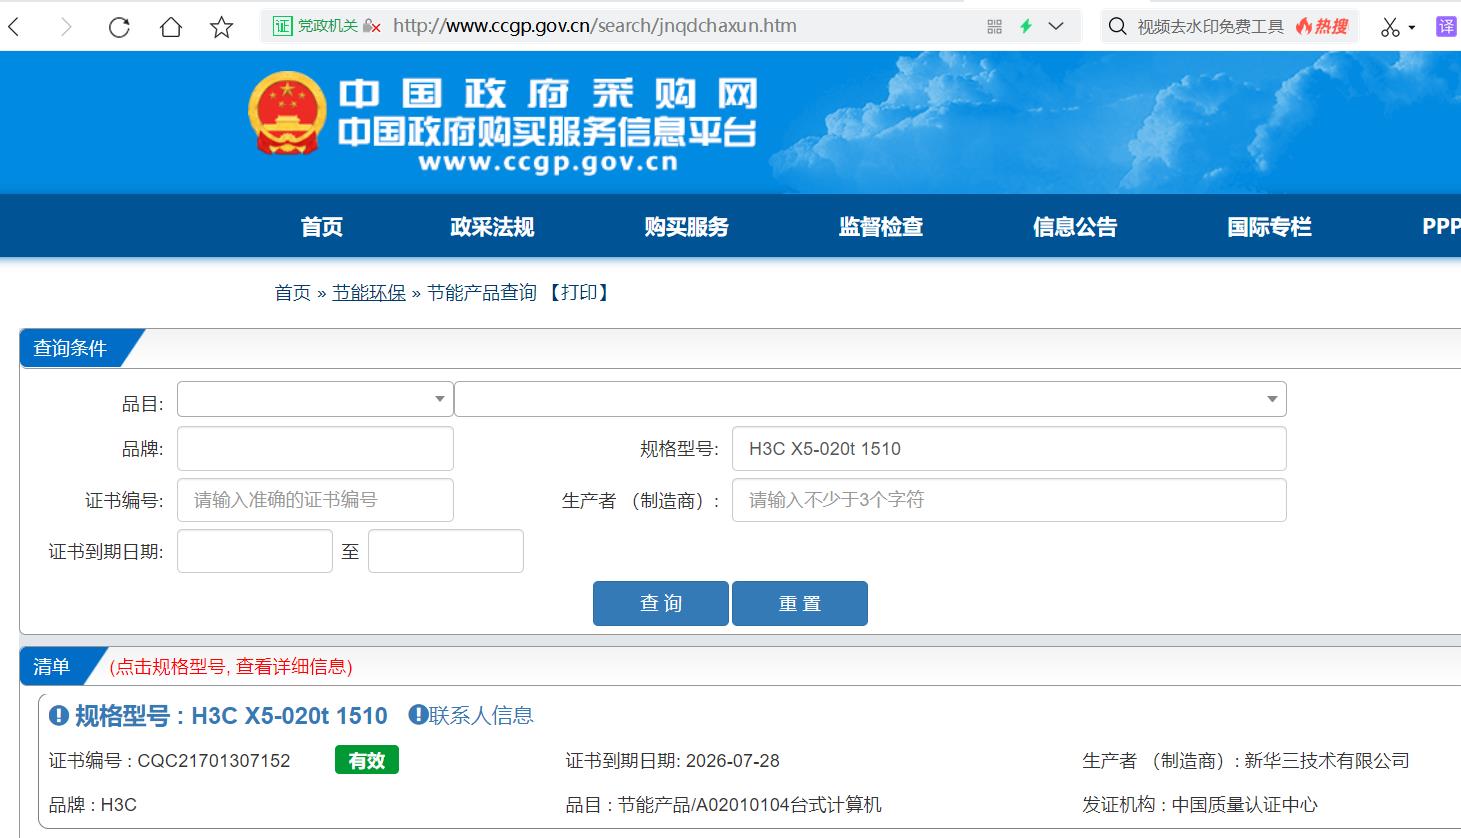This screenshot has width=1461, height=838.
Task: Click the 规格型号 input field
Action: coord(1009,449)
